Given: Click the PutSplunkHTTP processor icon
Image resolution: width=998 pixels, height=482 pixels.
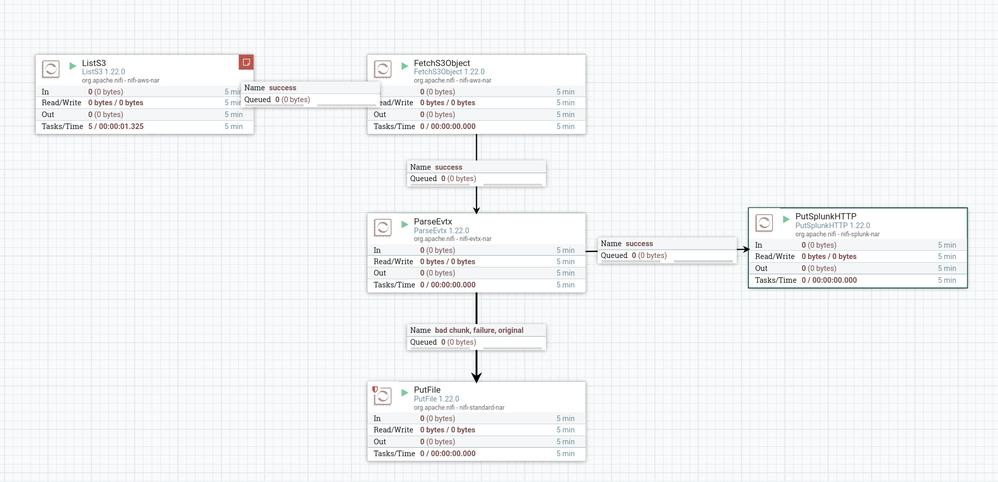Looking at the screenshot, I should pyautogui.click(x=764, y=222).
